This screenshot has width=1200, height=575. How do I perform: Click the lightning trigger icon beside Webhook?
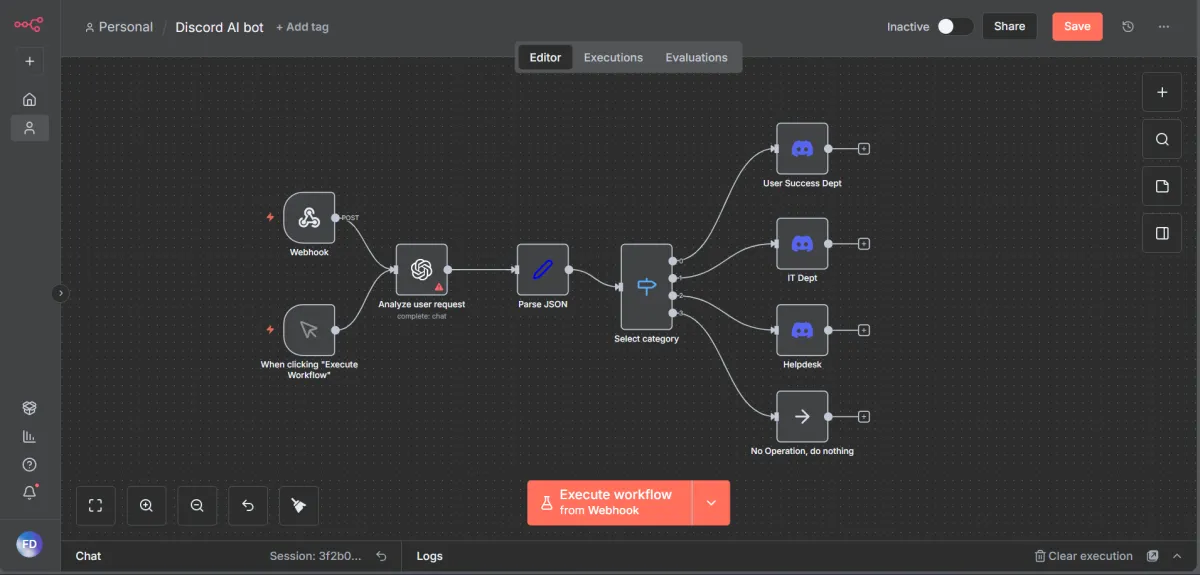tap(270, 217)
